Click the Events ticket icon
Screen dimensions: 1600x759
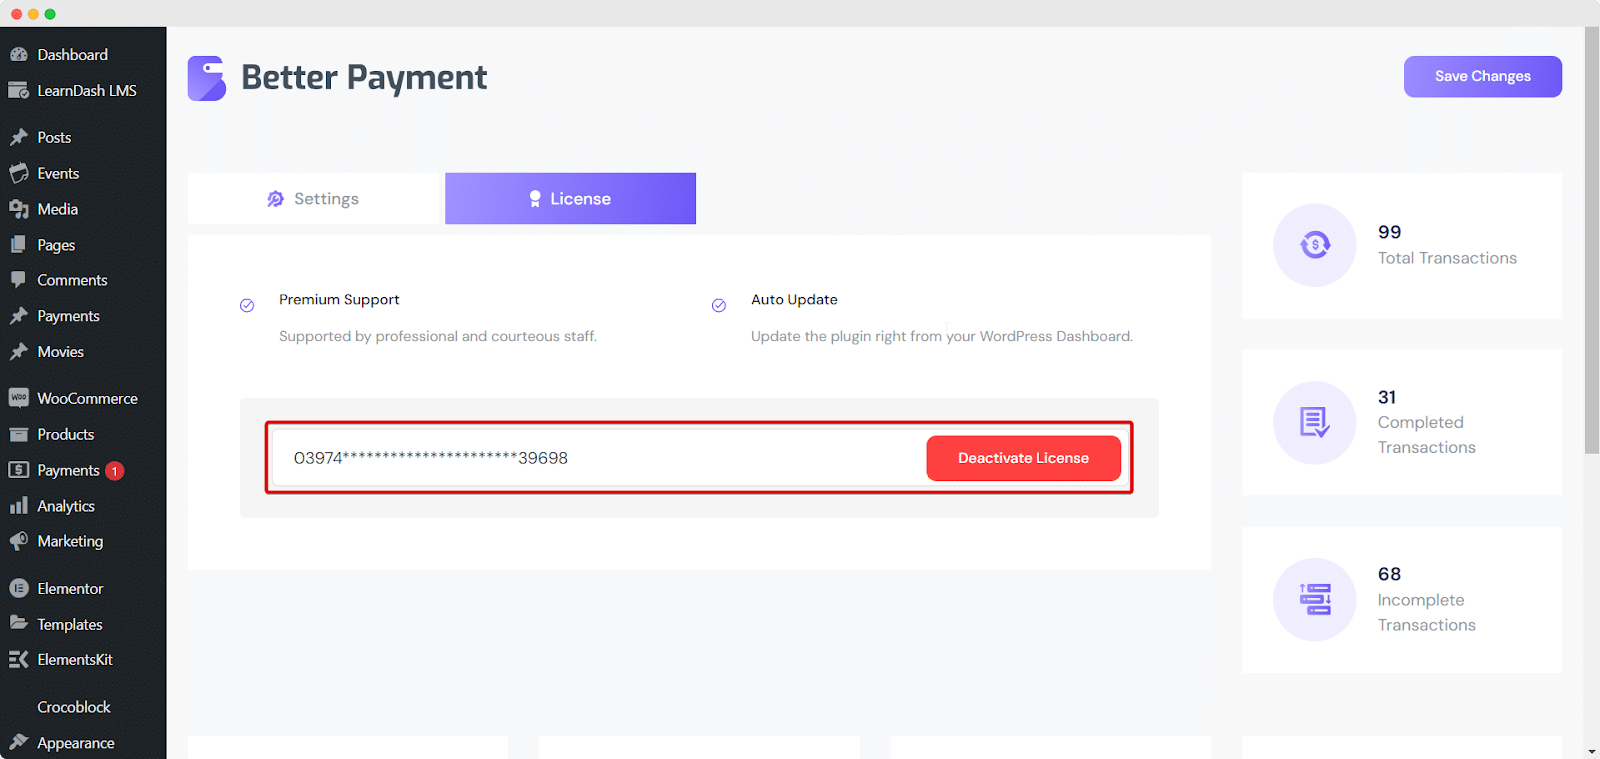18,173
